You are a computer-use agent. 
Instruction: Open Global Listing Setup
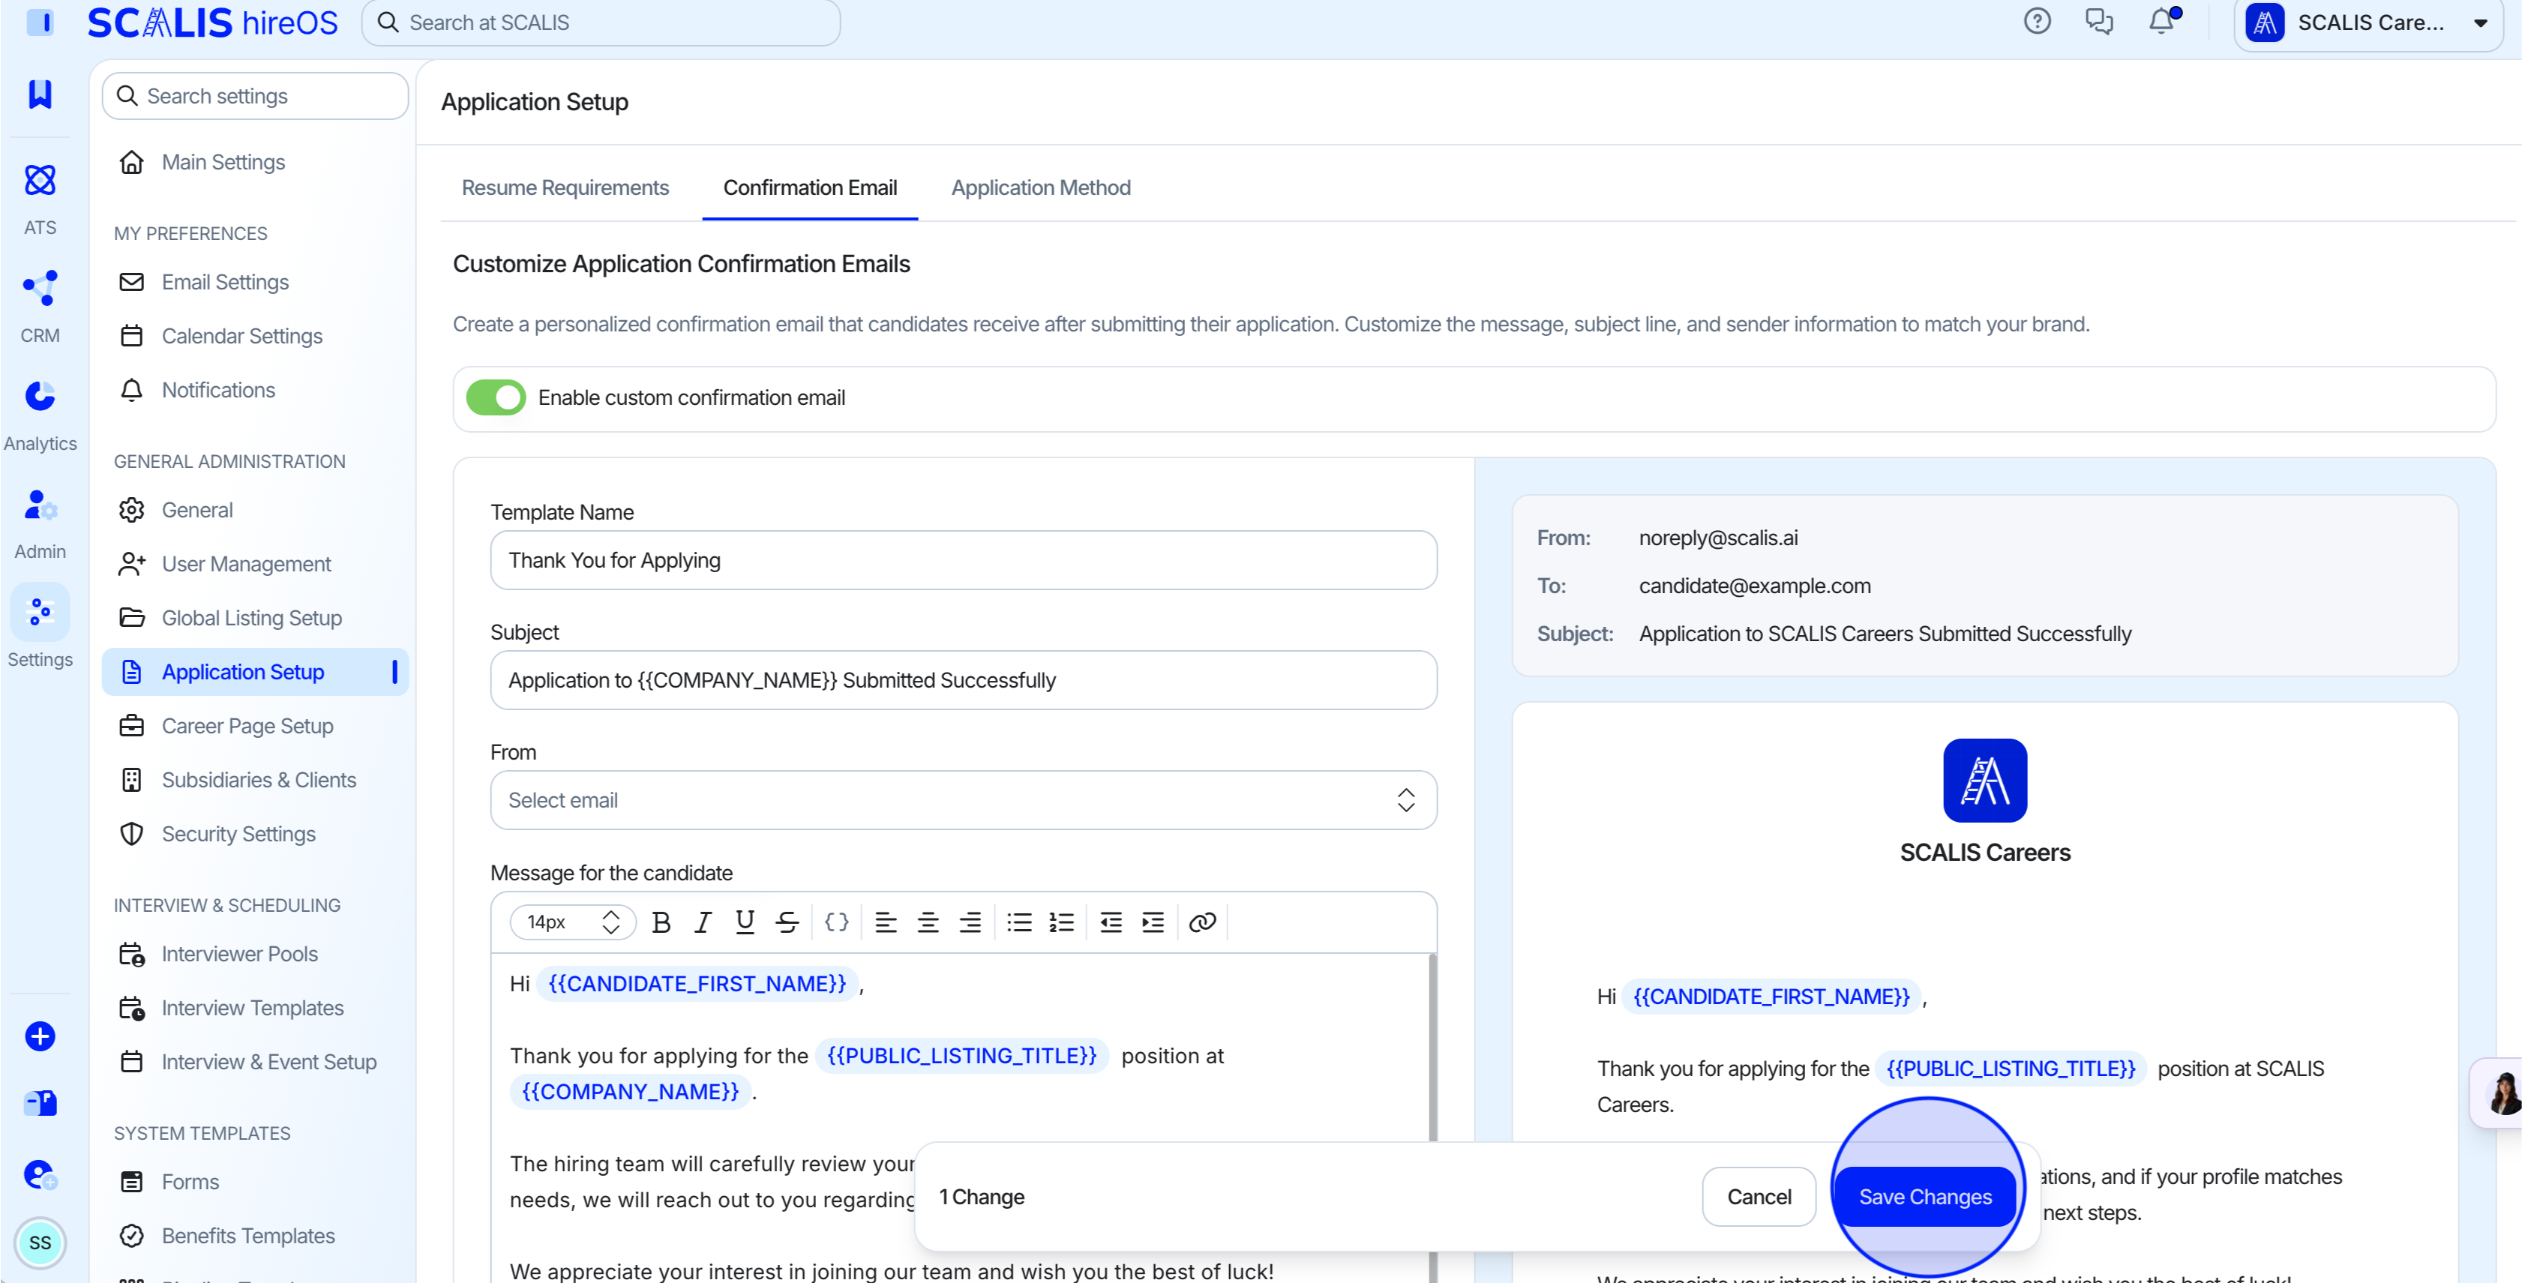[255, 618]
